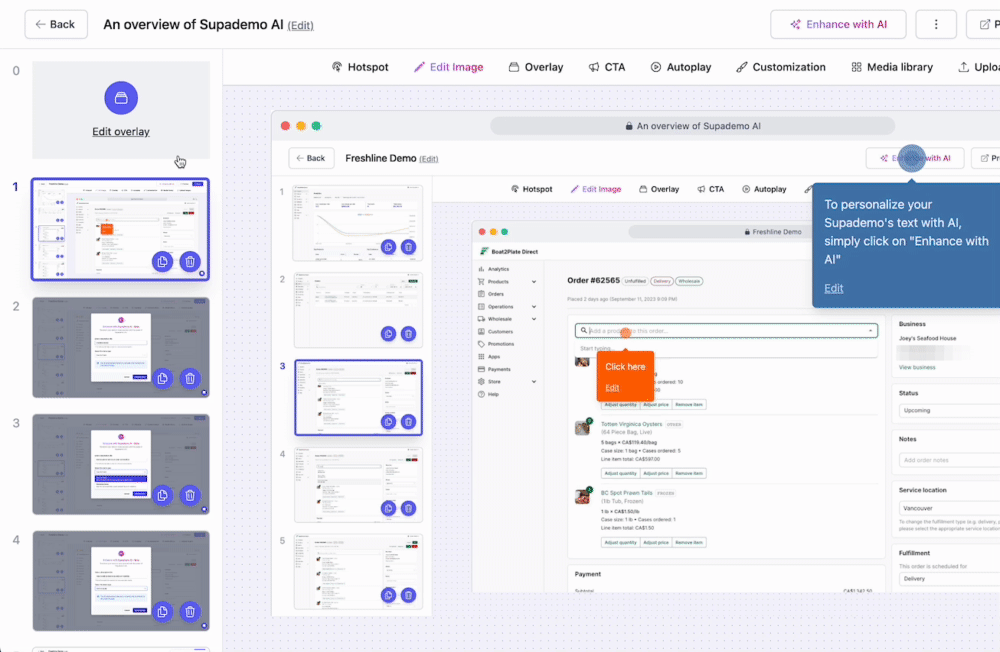Click the 'Add order notes' field in canvas
The image size is (1000, 652).
click(x=949, y=459)
